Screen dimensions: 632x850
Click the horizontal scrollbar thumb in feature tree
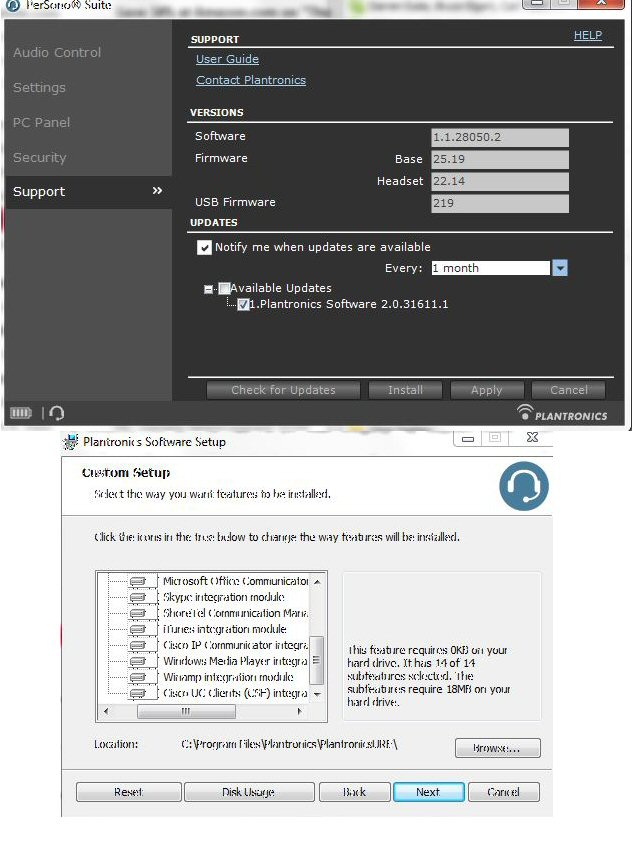[186, 711]
